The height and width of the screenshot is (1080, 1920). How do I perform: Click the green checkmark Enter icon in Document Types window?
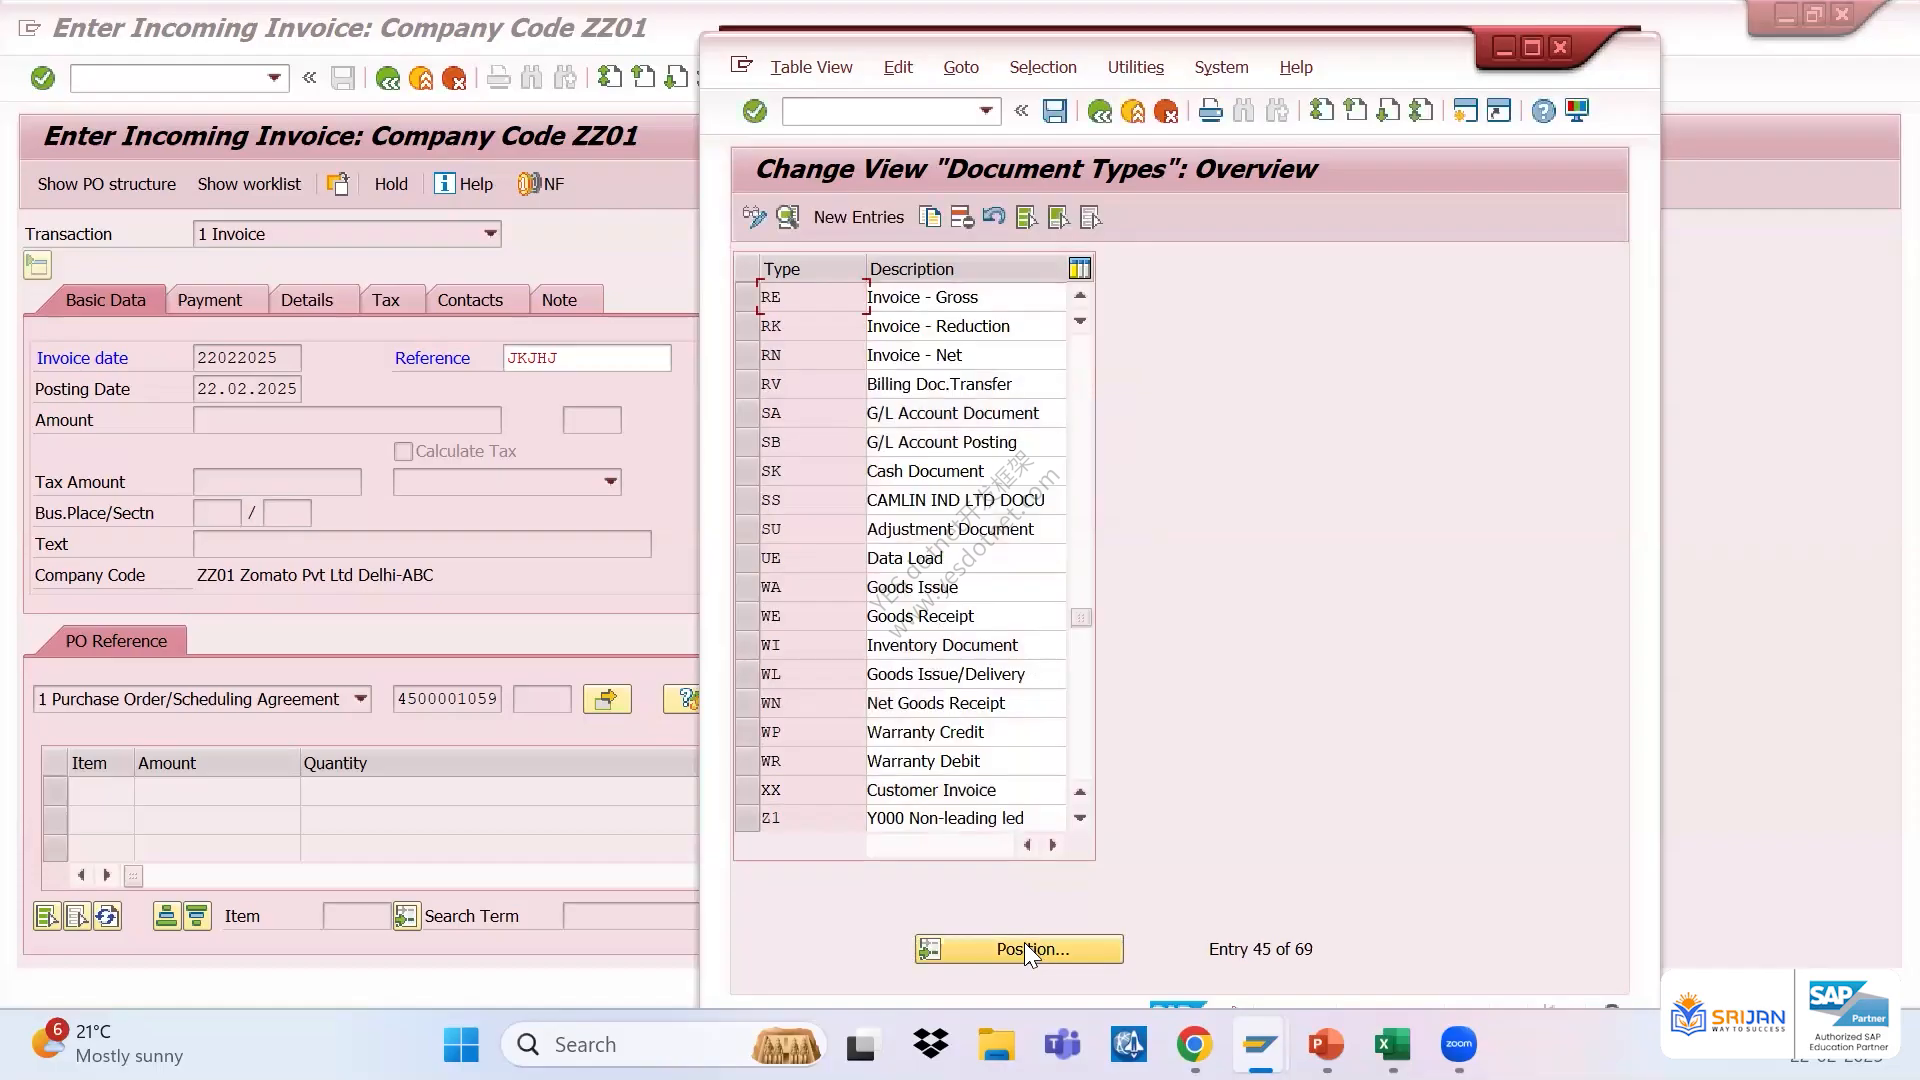click(x=755, y=111)
